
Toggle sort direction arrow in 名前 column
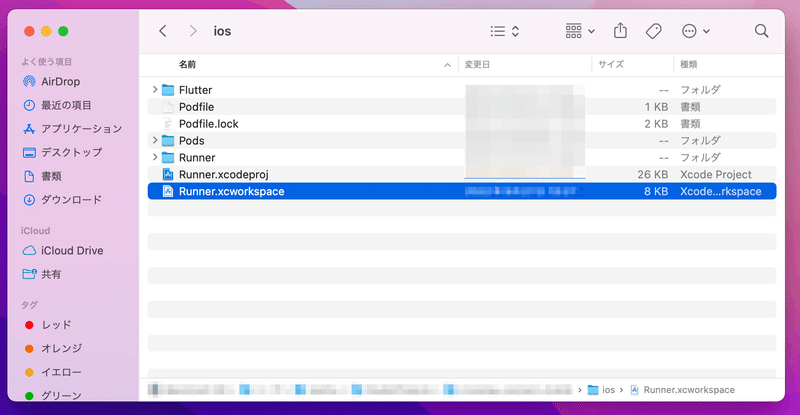coord(447,65)
